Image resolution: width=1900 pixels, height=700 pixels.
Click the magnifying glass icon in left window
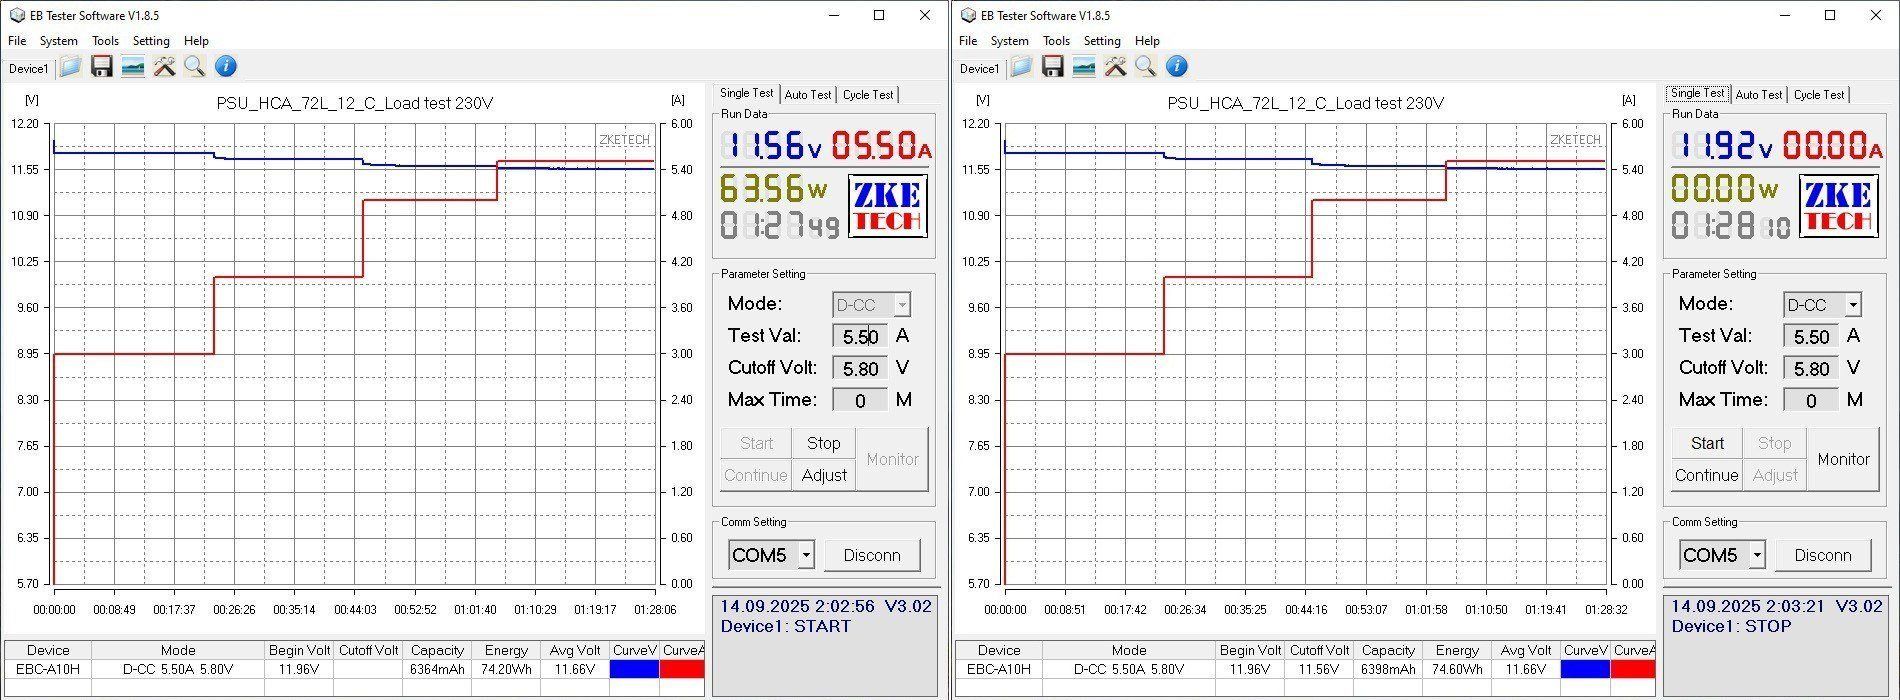[x=194, y=67]
